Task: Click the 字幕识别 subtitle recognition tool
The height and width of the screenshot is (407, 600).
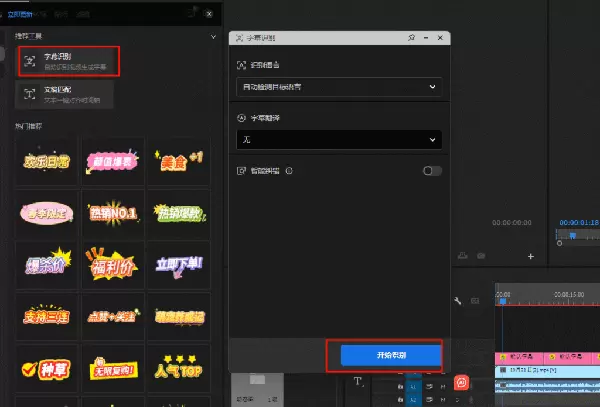Action: [68, 62]
